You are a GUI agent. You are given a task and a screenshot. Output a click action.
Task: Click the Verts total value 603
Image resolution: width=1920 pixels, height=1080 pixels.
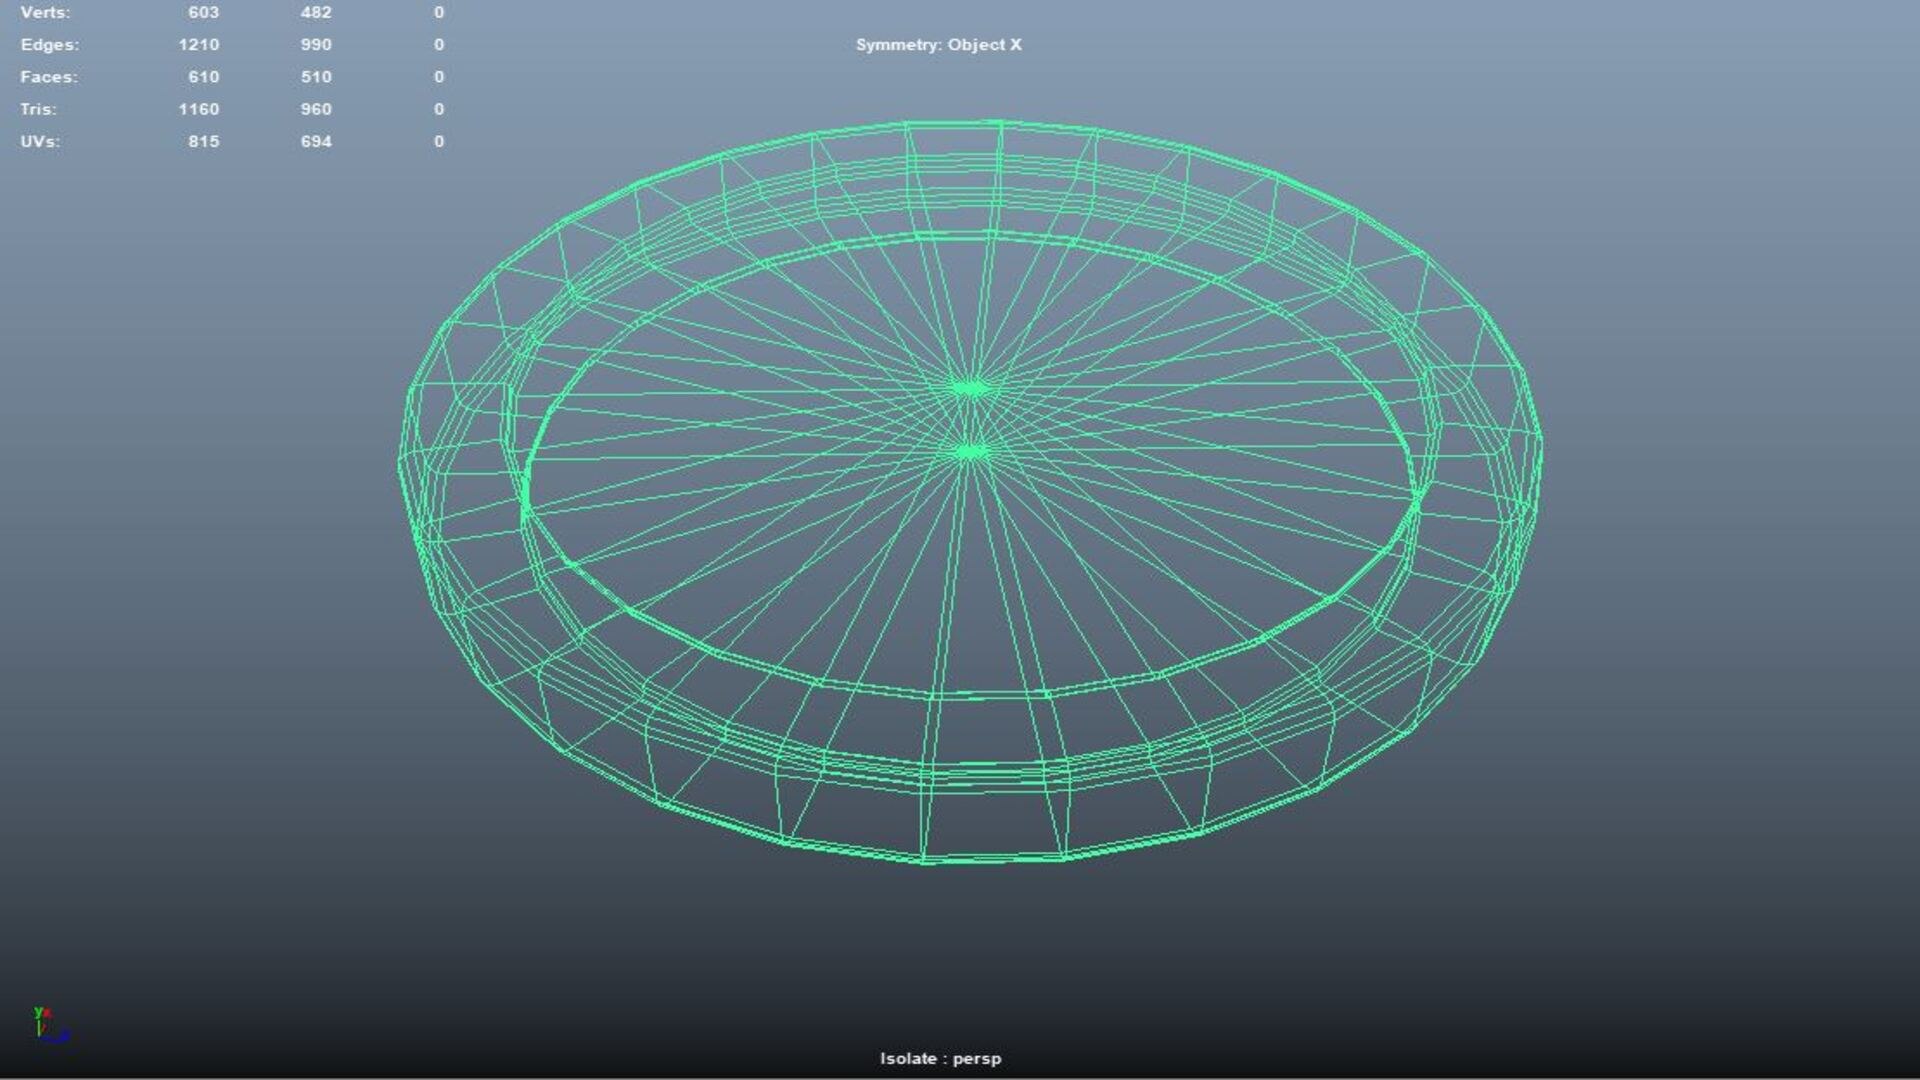coord(203,12)
